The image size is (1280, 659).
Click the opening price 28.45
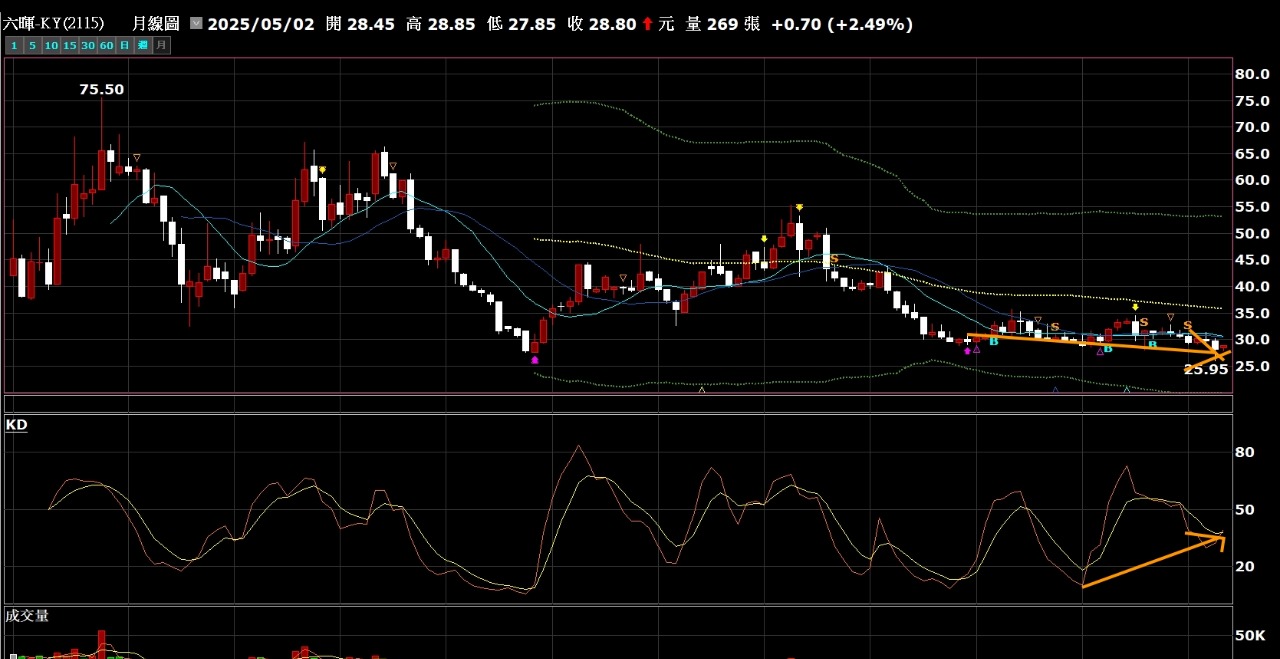tap(372, 24)
